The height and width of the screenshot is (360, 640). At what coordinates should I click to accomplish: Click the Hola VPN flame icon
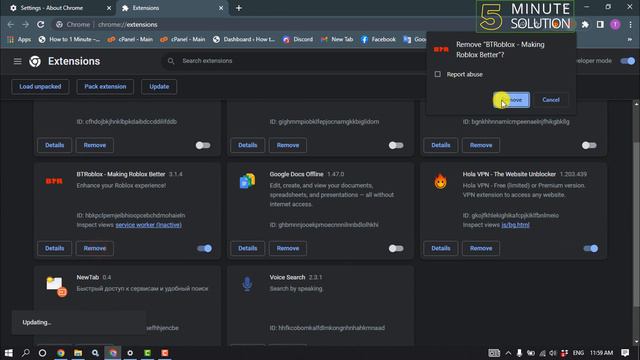click(440, 181)
